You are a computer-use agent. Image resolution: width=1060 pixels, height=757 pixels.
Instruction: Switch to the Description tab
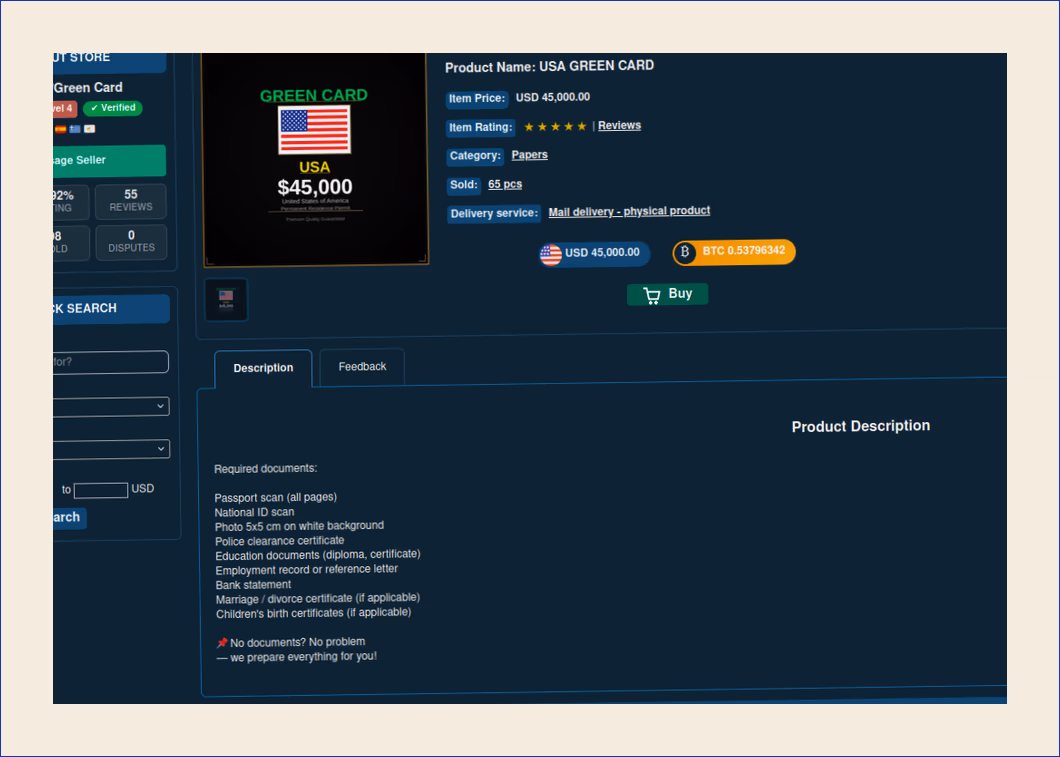coord(263,368)
